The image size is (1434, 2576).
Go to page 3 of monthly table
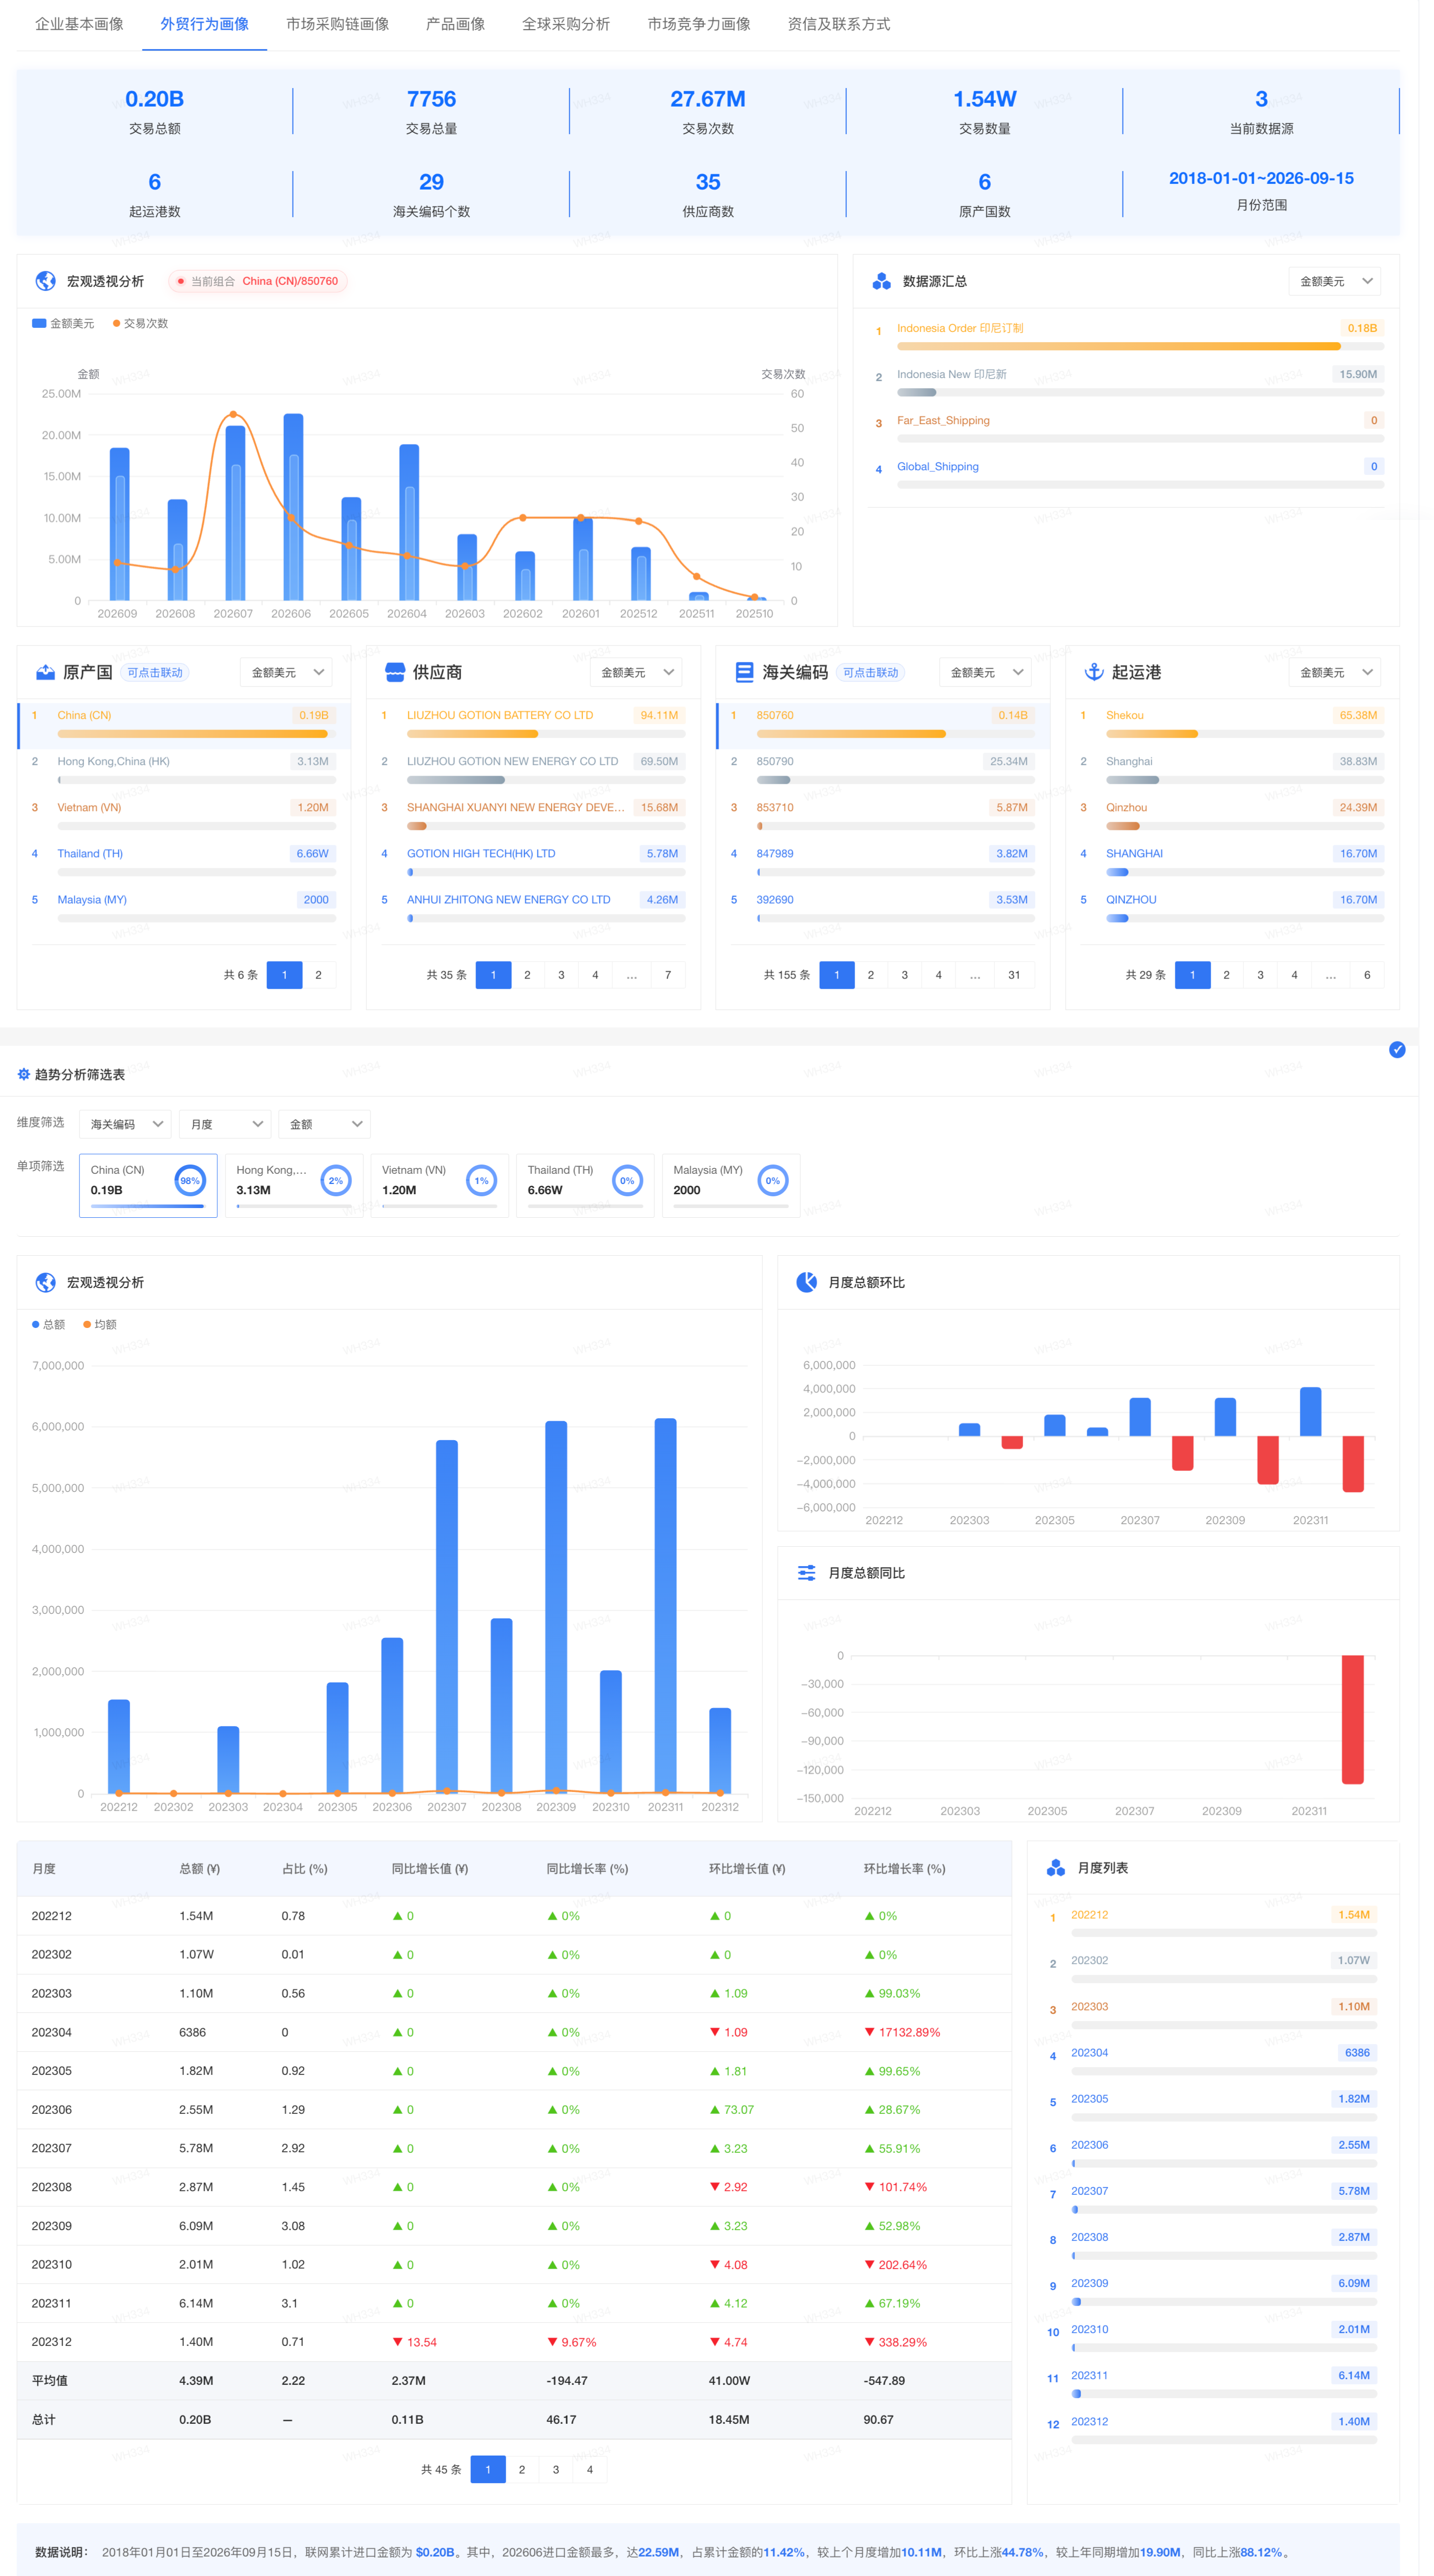coord(556,2469)
